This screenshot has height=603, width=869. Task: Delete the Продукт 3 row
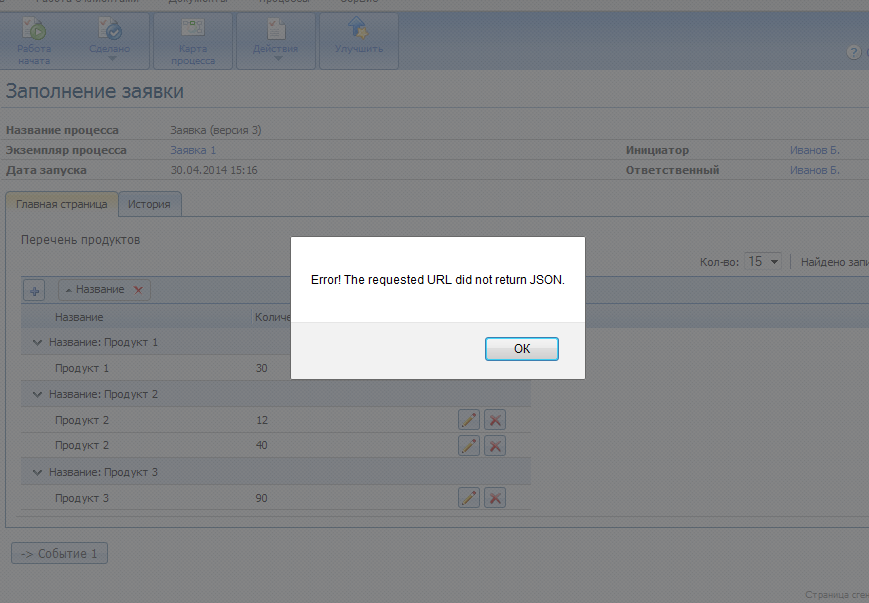(494, 498)
